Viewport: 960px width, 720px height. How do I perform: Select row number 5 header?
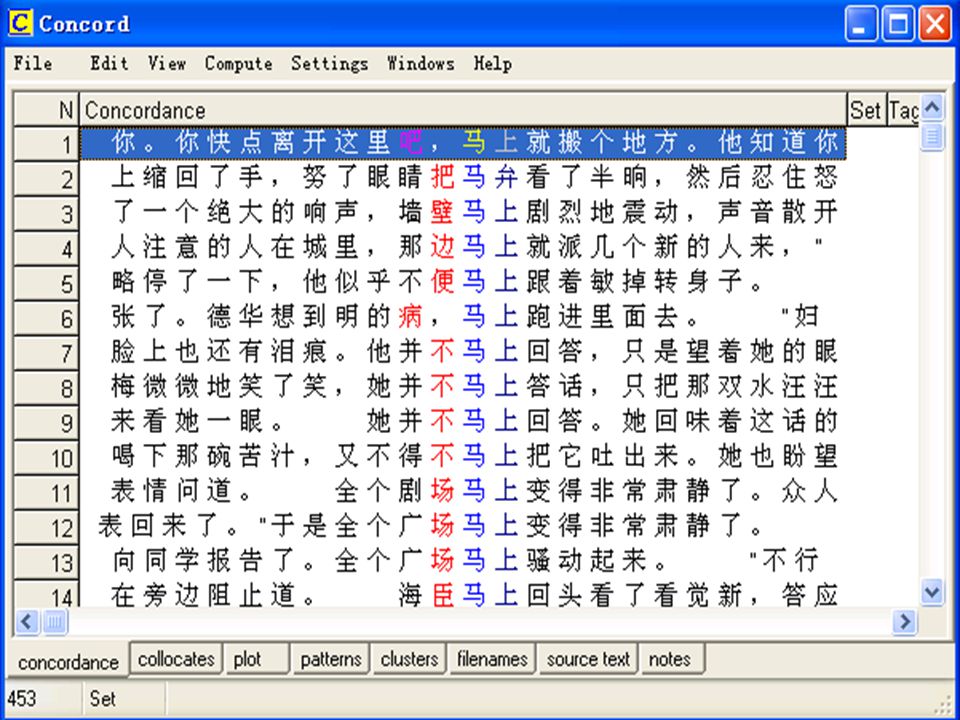[46, 283]
